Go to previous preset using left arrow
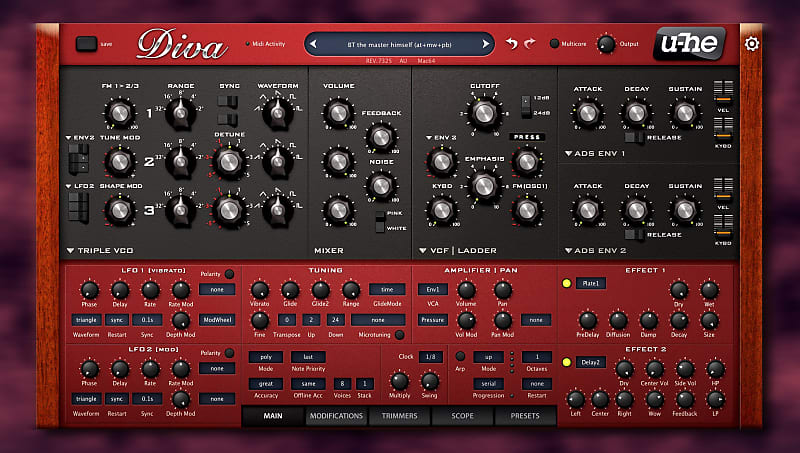 [315, 43]
